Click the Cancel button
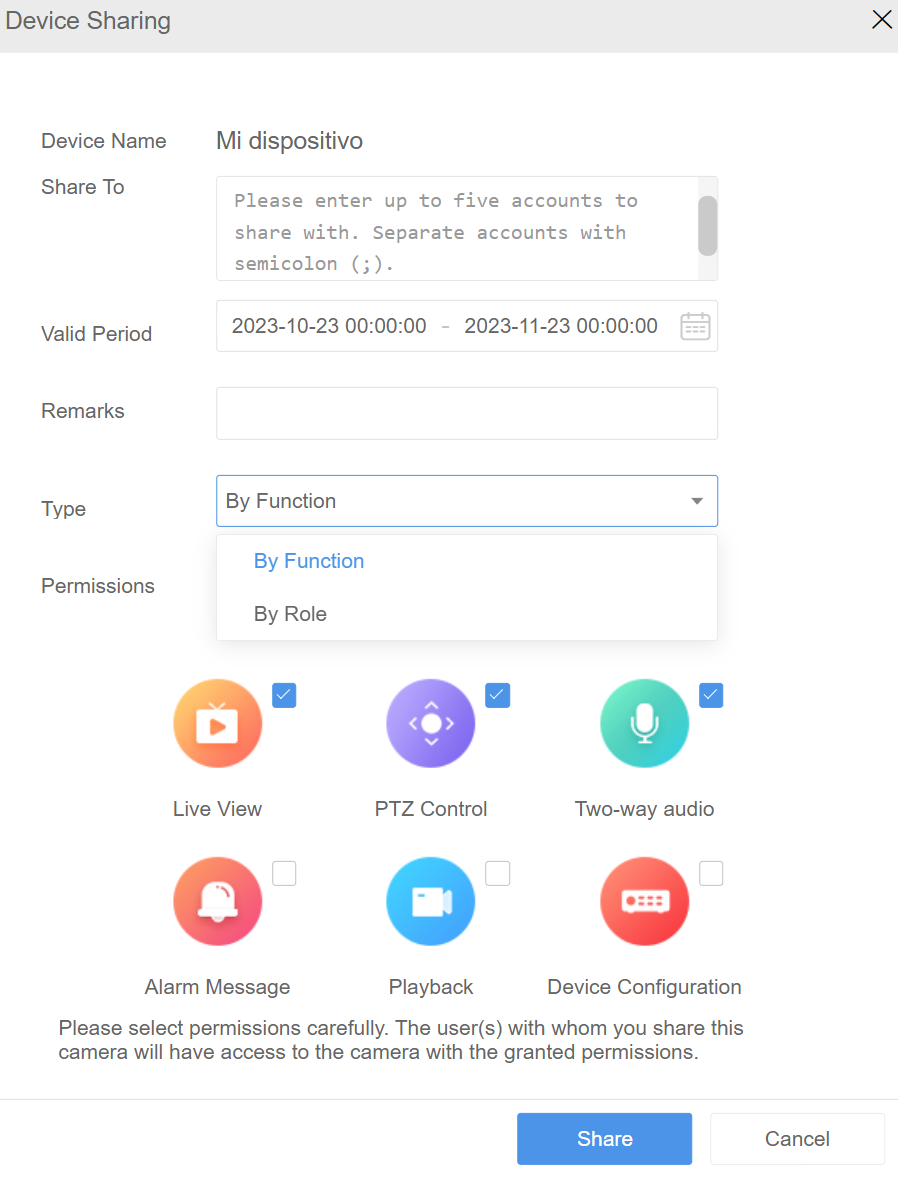This screenshot has height=1178, width=898. pyautogui.click(x=797, y=1138)
